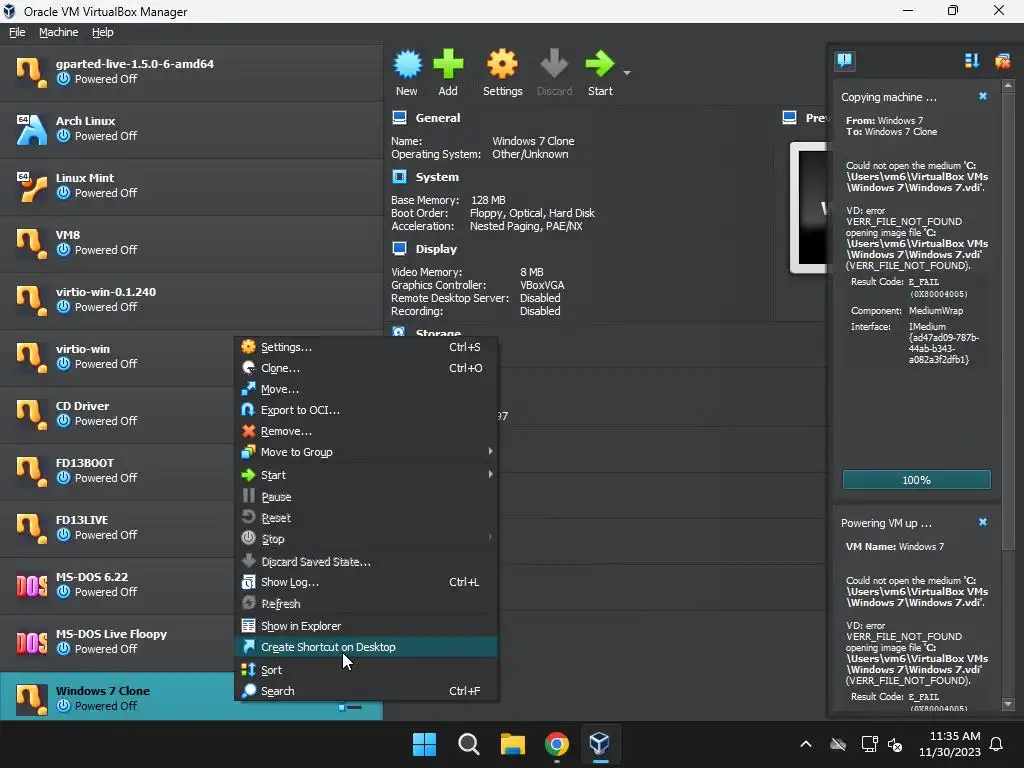Click Discard Saved State... menu entry
The image size is (1024, 768).
click(366, 562)
